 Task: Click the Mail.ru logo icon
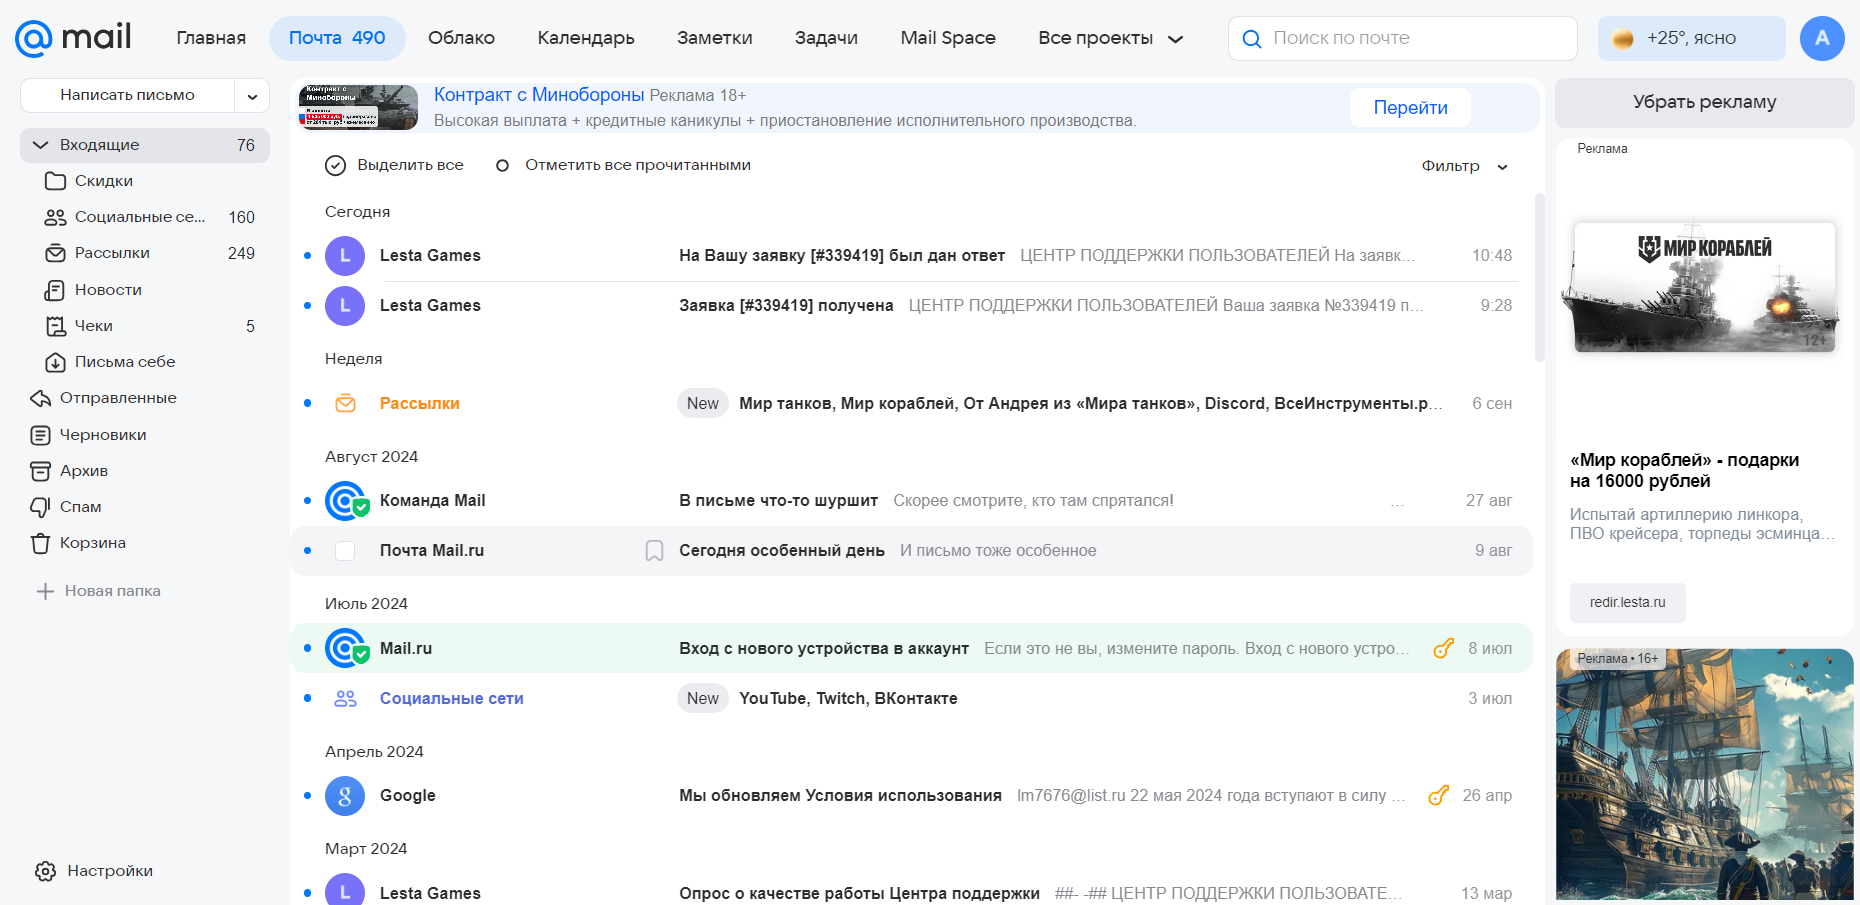click(x=33, y=38)
